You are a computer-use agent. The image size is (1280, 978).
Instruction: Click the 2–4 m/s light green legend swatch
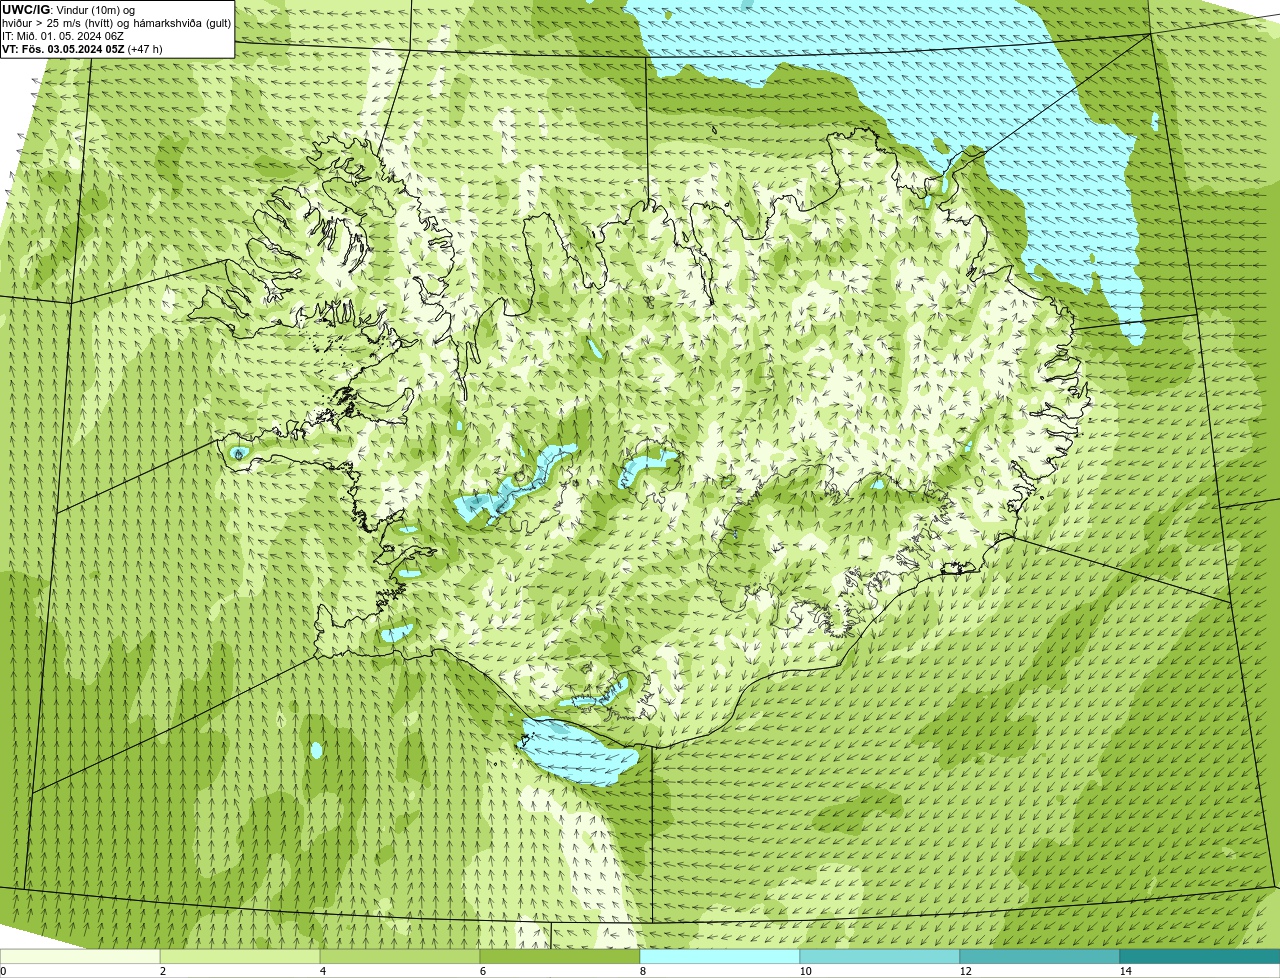[x=240, y=956]
